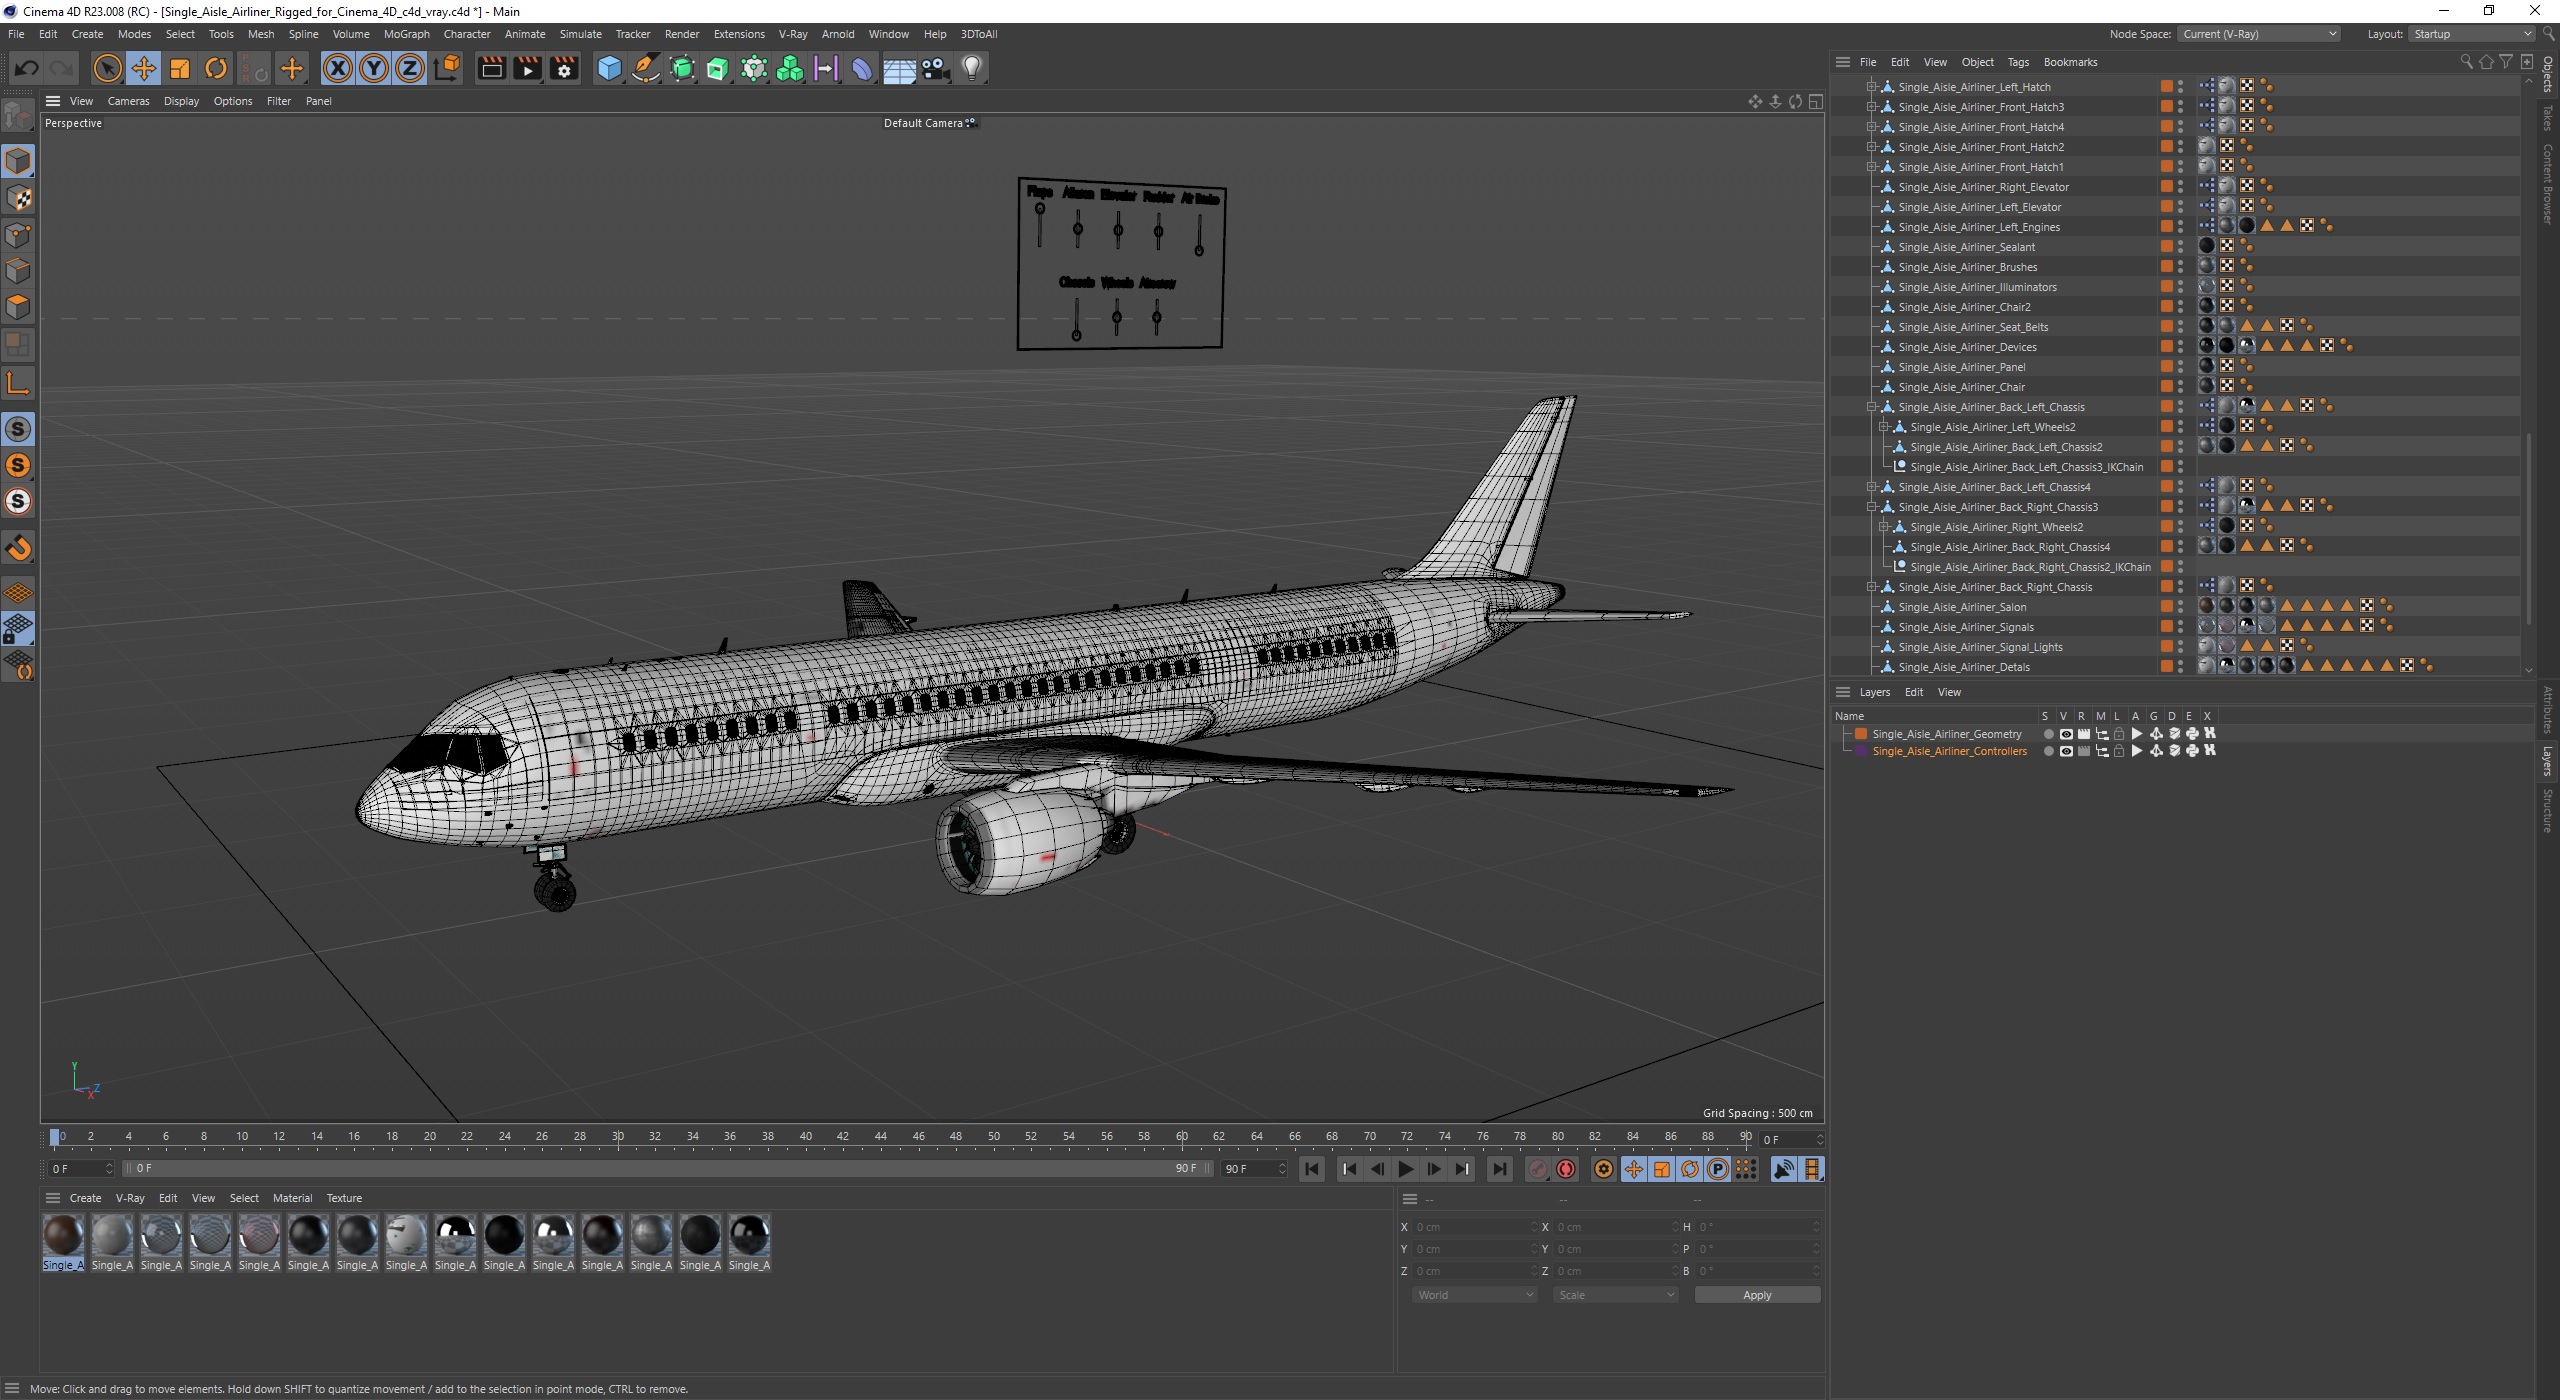This screenshot has height=1400, width=2560.
Task: Click the Axis L-shaped tool icon
Action: point(18,383)
